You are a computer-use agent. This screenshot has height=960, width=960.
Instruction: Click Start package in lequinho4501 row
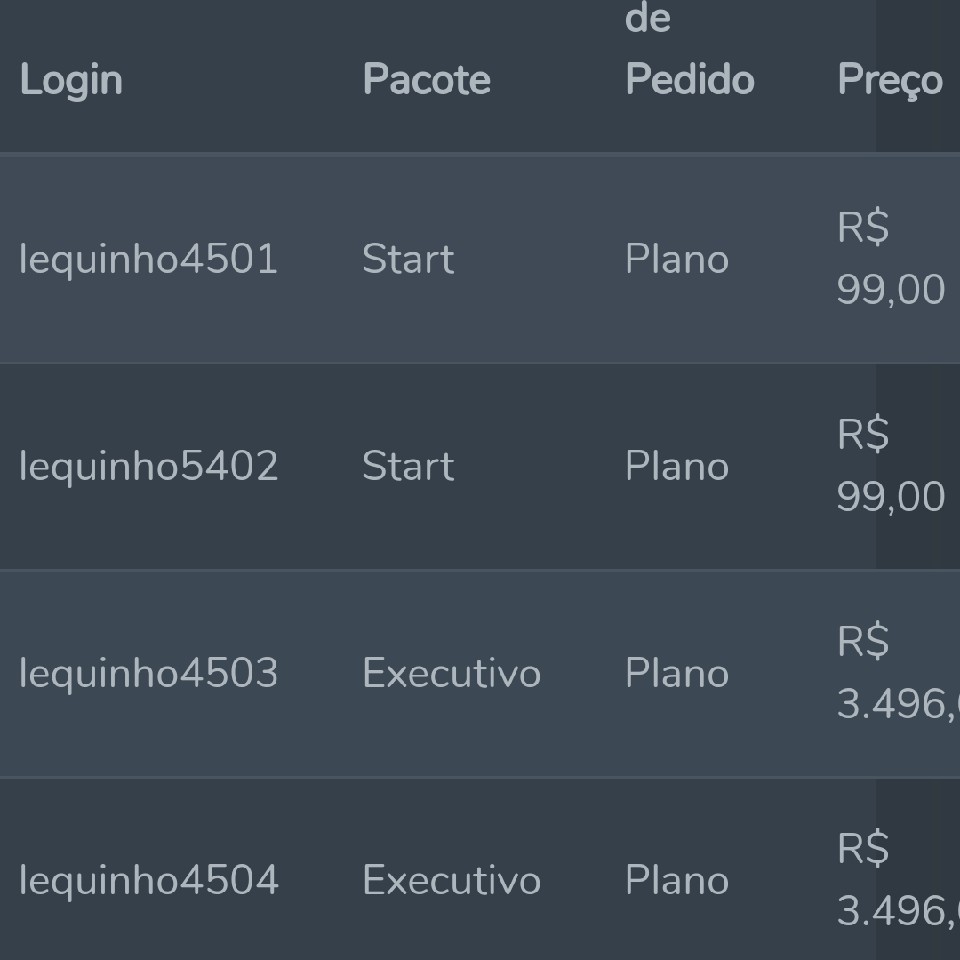point(408,259)
